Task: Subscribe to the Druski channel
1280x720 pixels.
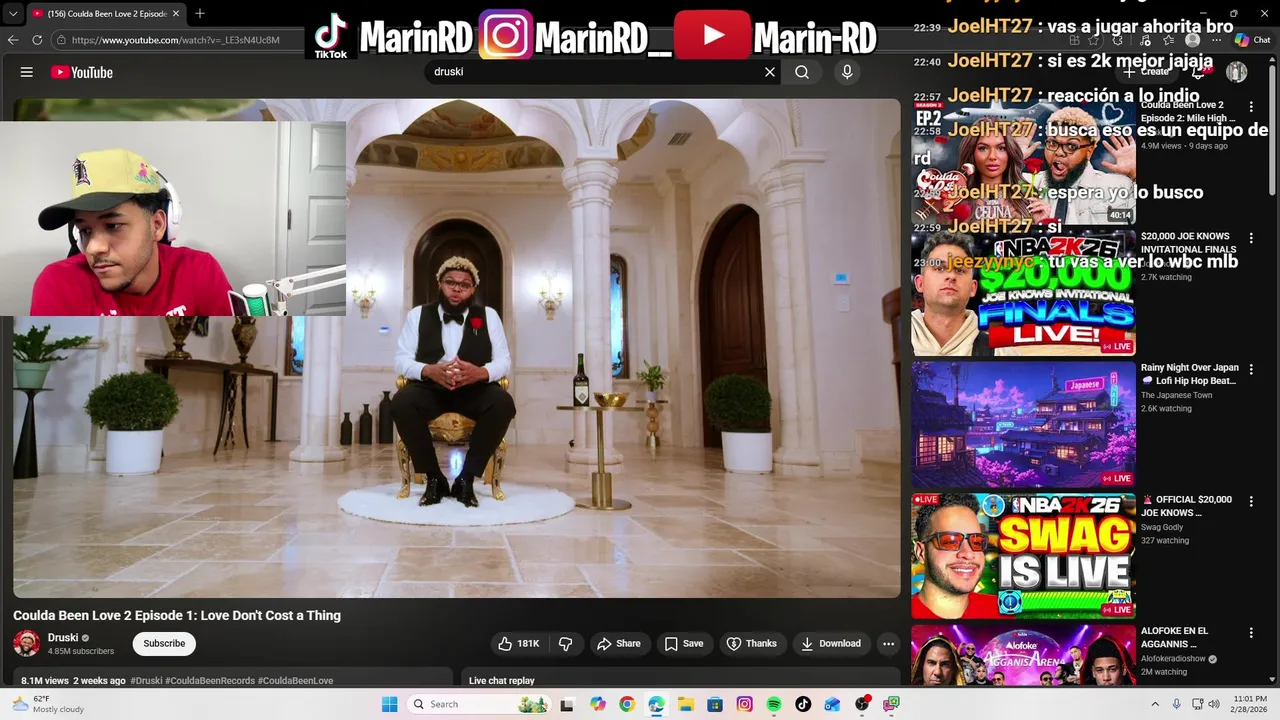Action: pyautogui.click(x=164, y=644)
